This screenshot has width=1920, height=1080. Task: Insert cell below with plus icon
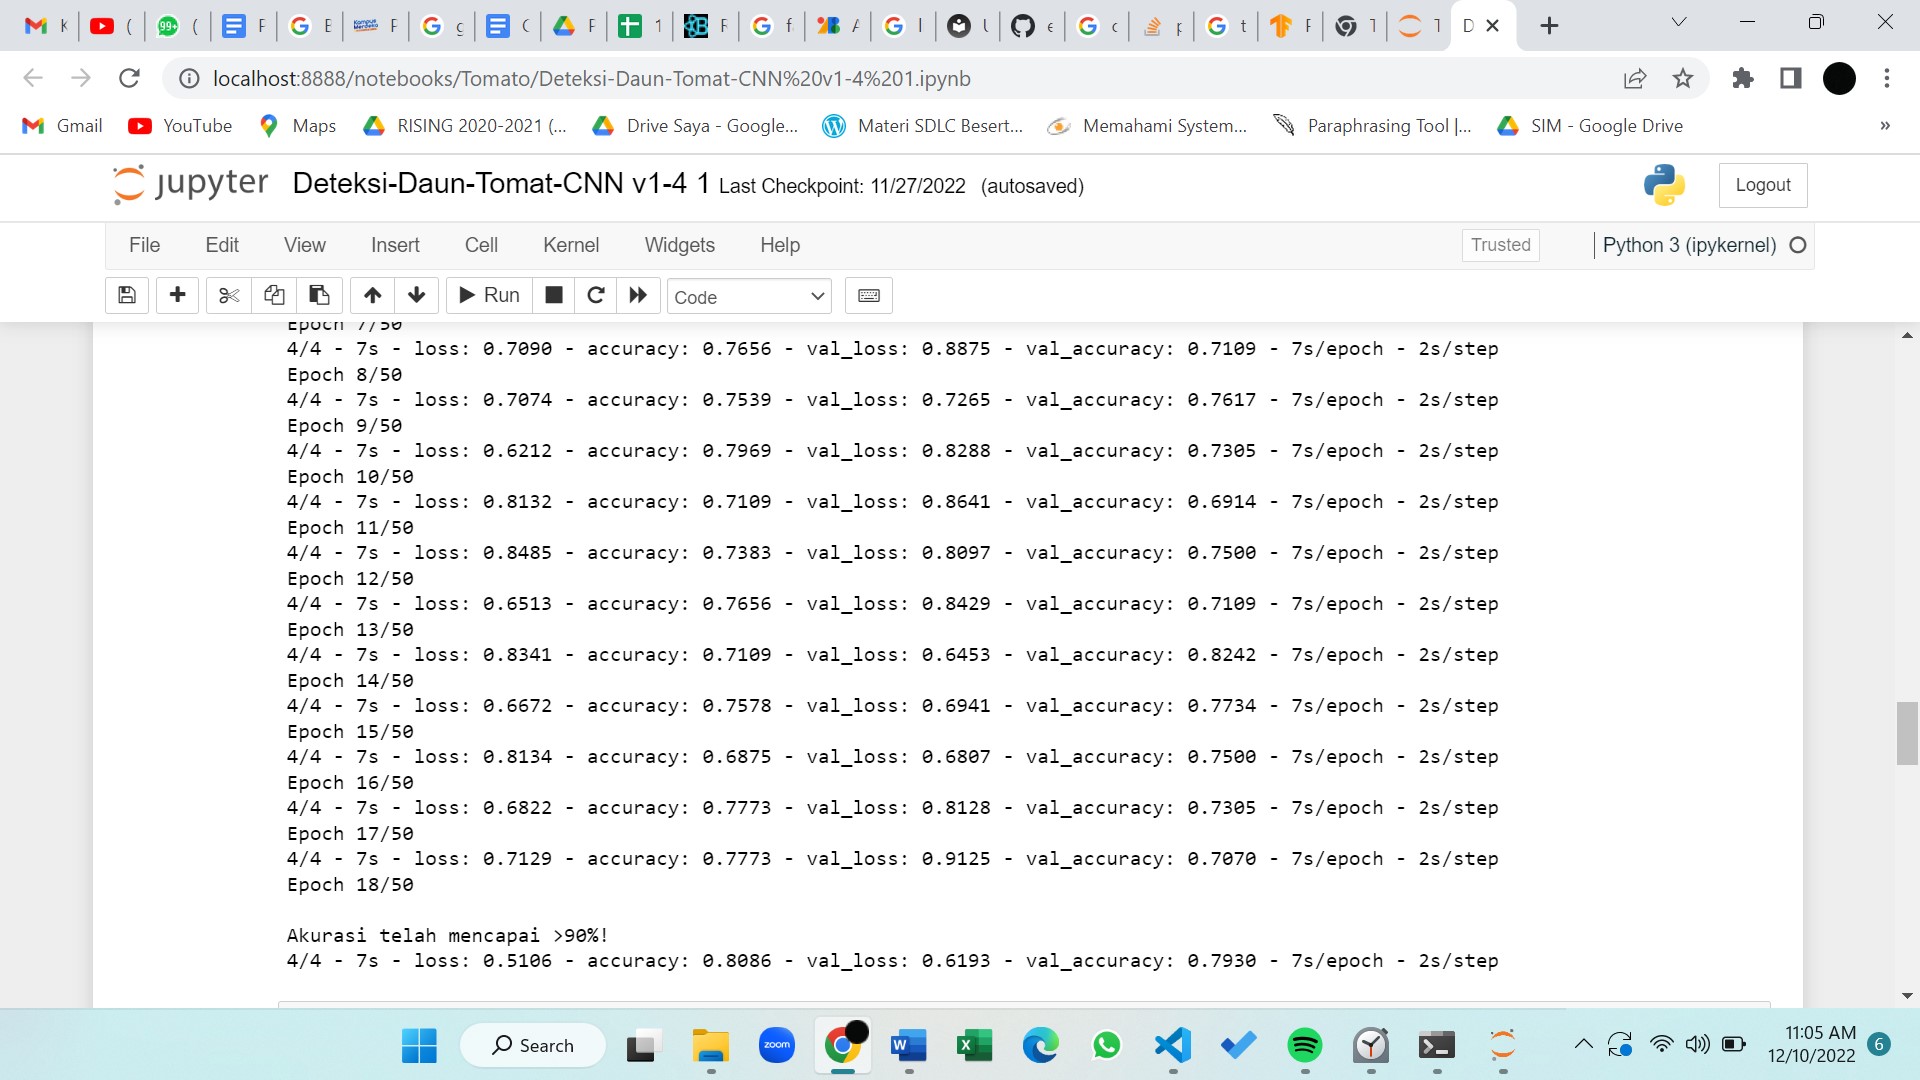[177, 295]
